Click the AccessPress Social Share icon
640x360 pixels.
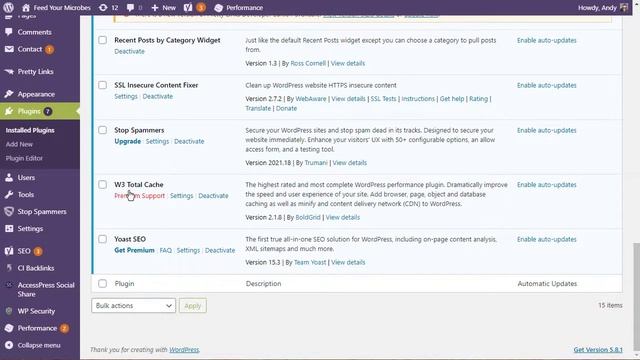[x=9, y=285]
